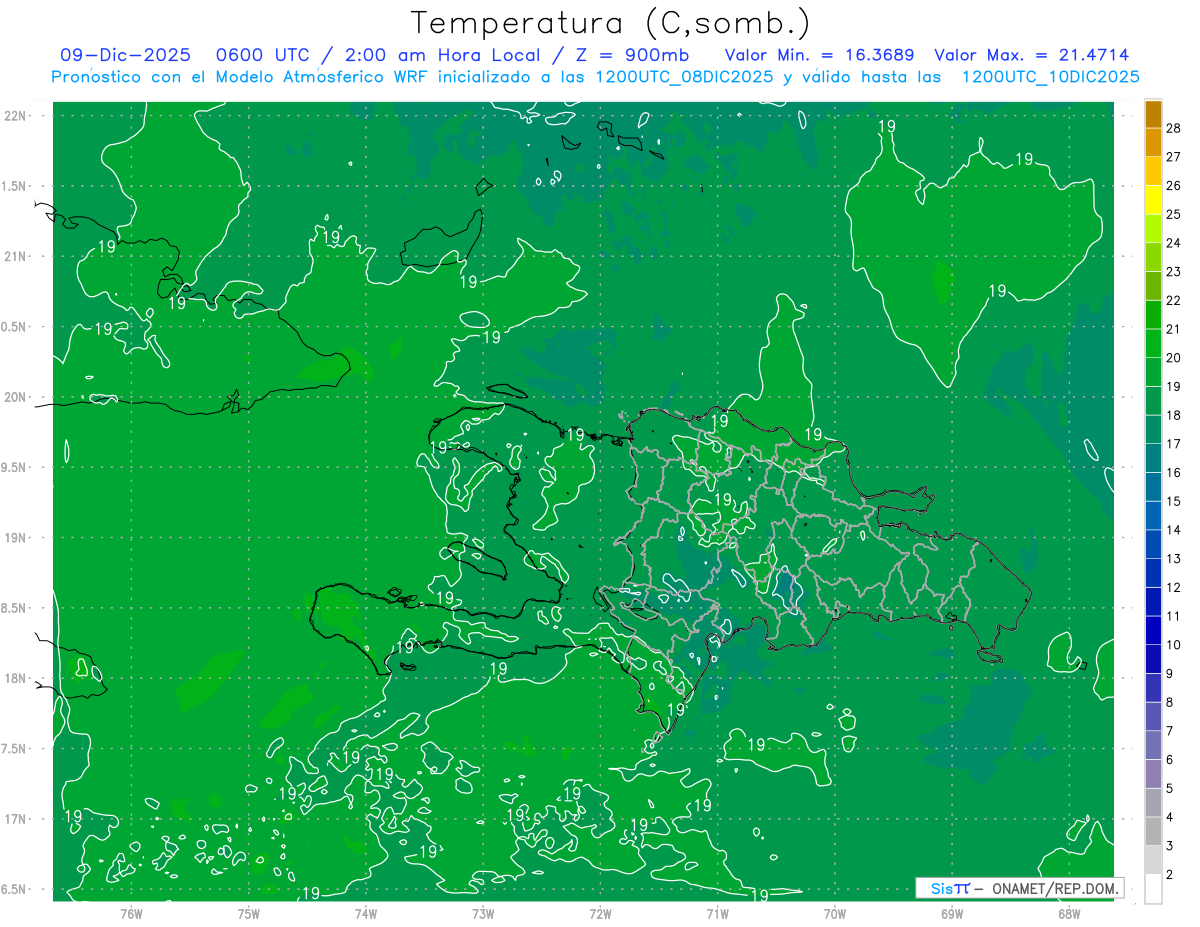Pick the blue swatch between 13 and 14
Viewport: 1200px width, 927px height.
[x=1154, y=544]
